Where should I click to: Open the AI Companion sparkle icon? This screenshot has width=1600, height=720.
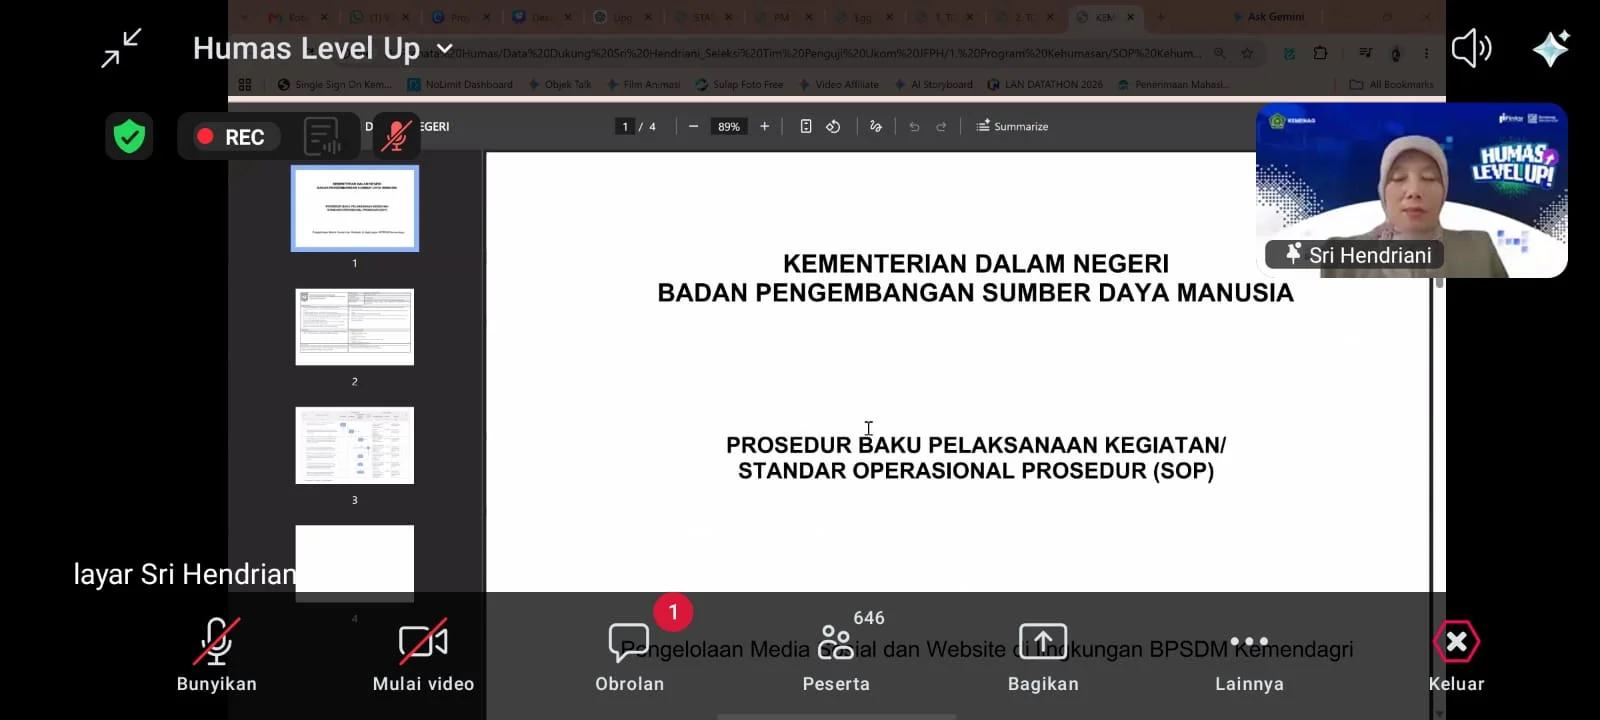1551,48
